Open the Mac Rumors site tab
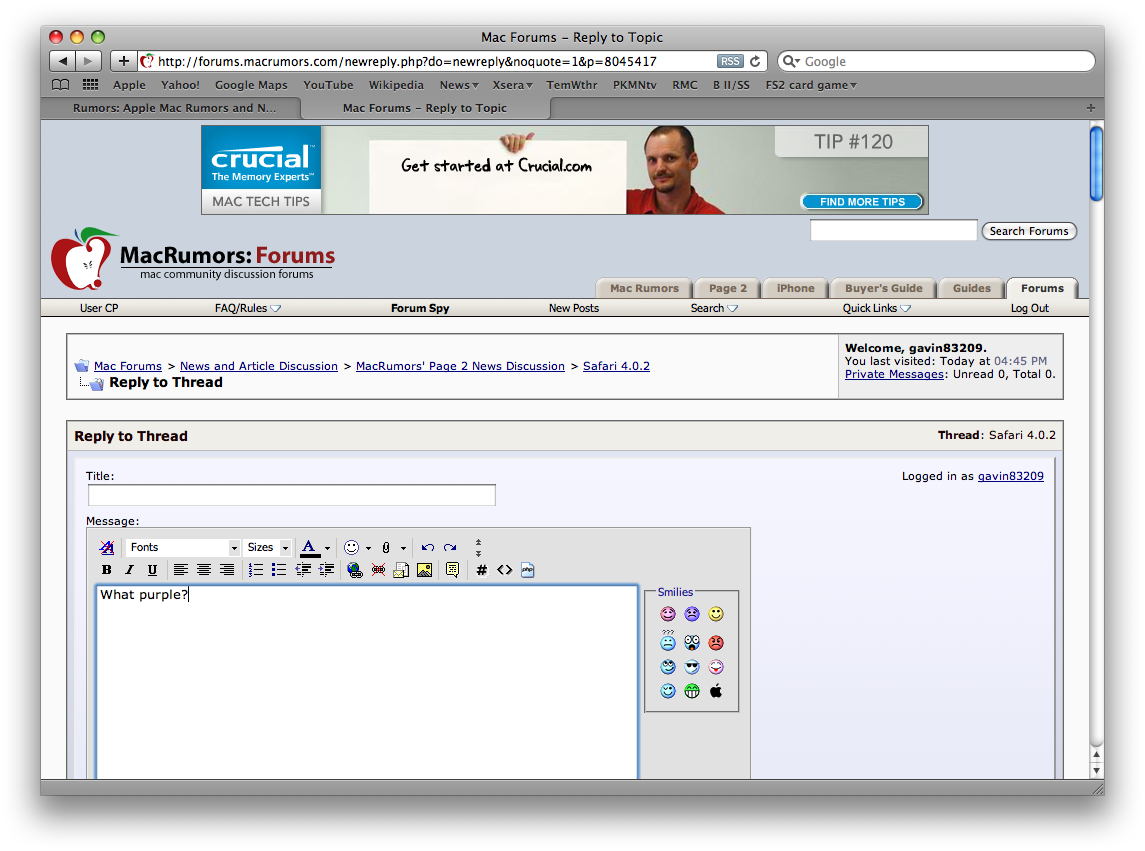This screenshot has height=851, width=1145. [644, 289]
